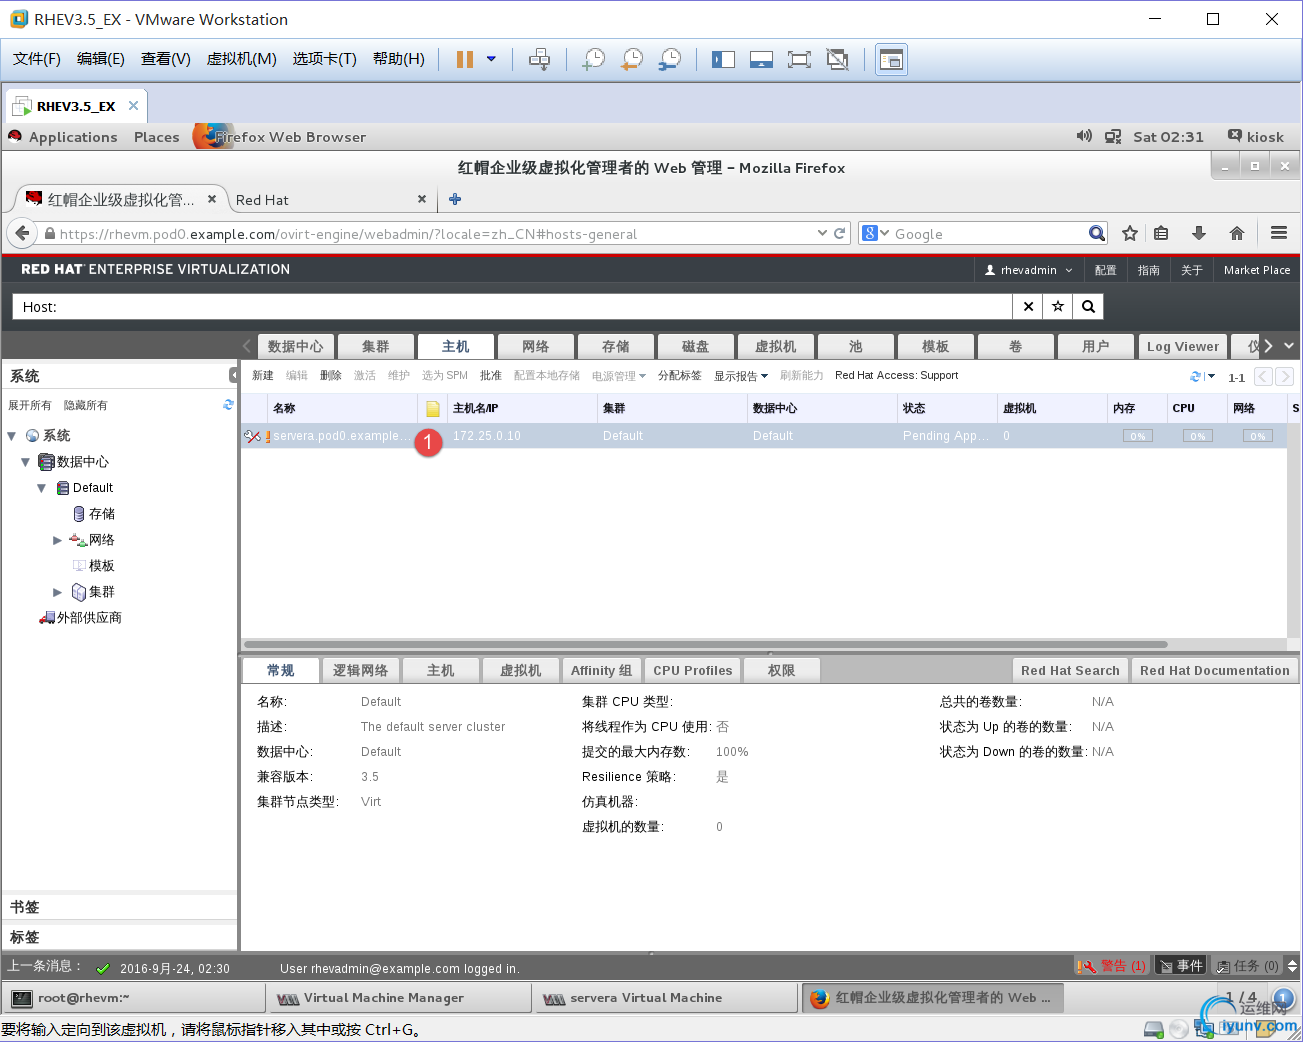Revert virtual machine to previous snapshot
The width and height of the screenshot is (1303, 1042).
pos(632,59)
